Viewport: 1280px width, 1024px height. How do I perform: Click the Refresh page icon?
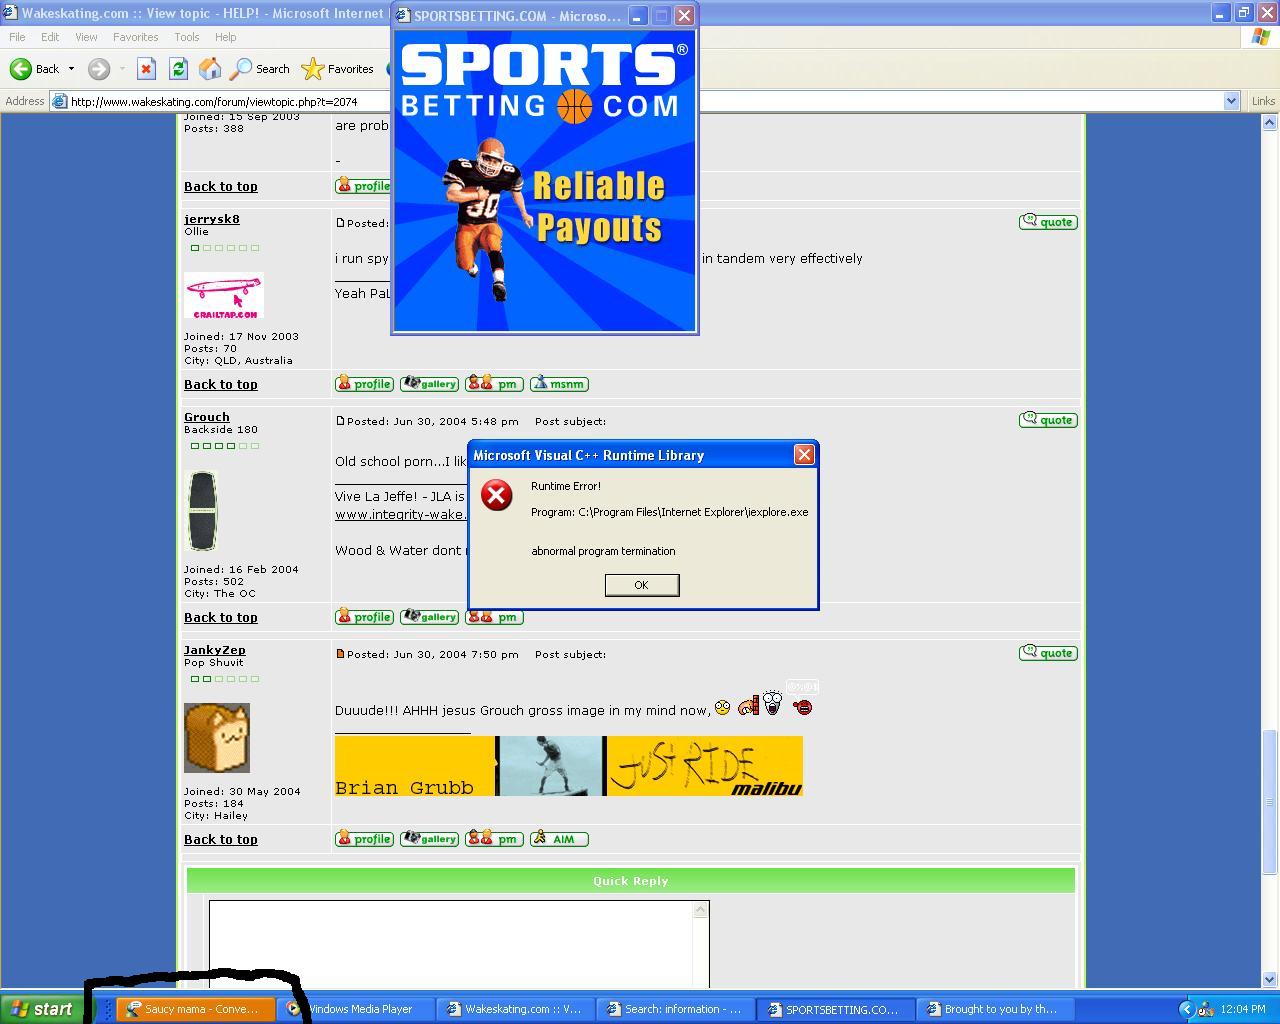178,69
